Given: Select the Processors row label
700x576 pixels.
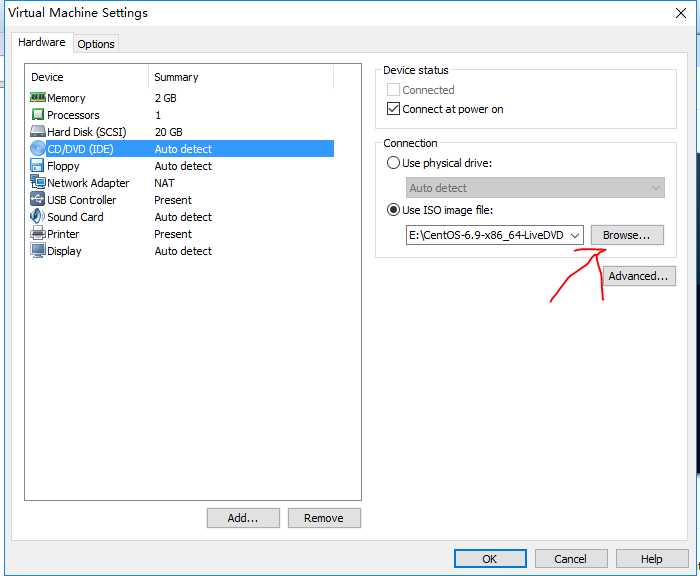Looking at the screenshot, I should pos(73,115).
